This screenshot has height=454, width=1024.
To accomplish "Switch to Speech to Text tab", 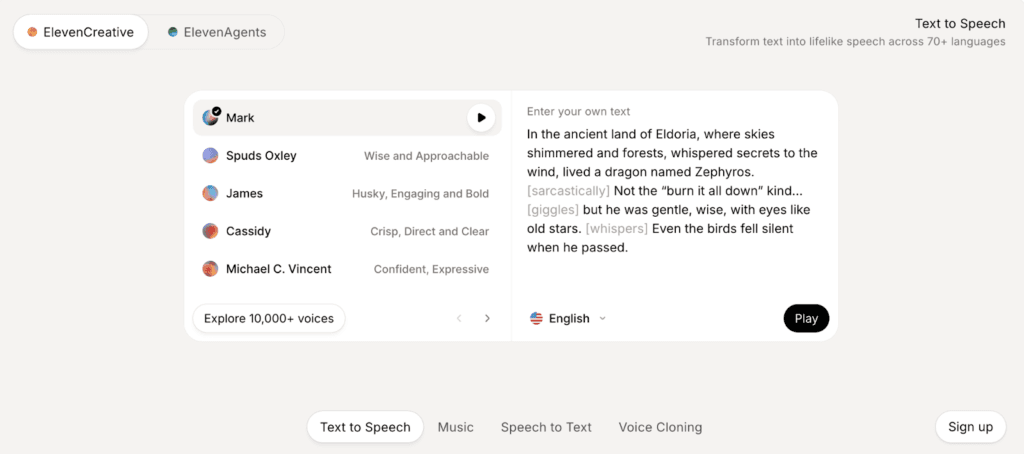I will 546,427.
